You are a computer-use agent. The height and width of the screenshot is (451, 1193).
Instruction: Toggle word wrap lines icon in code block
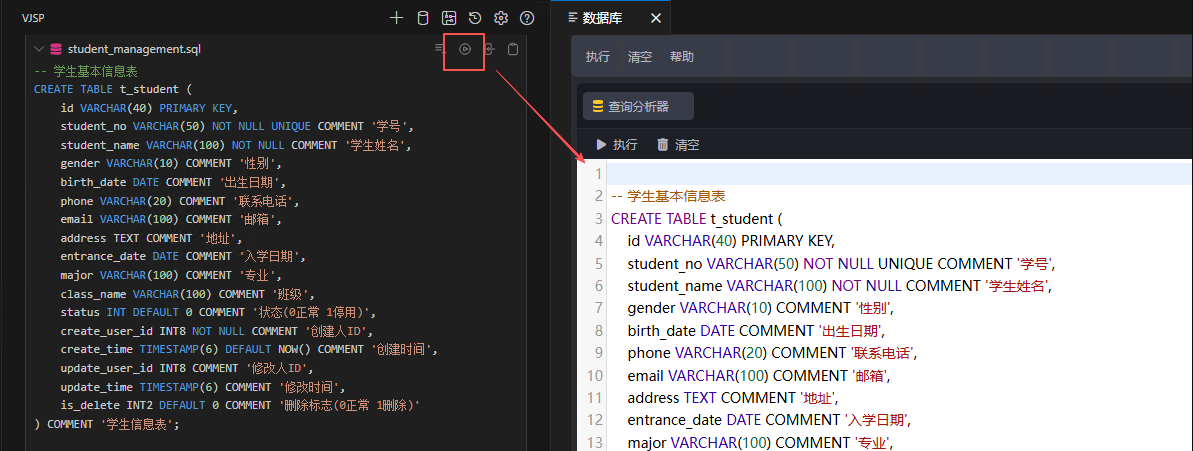pyautogui.click(x=439, y=49)
